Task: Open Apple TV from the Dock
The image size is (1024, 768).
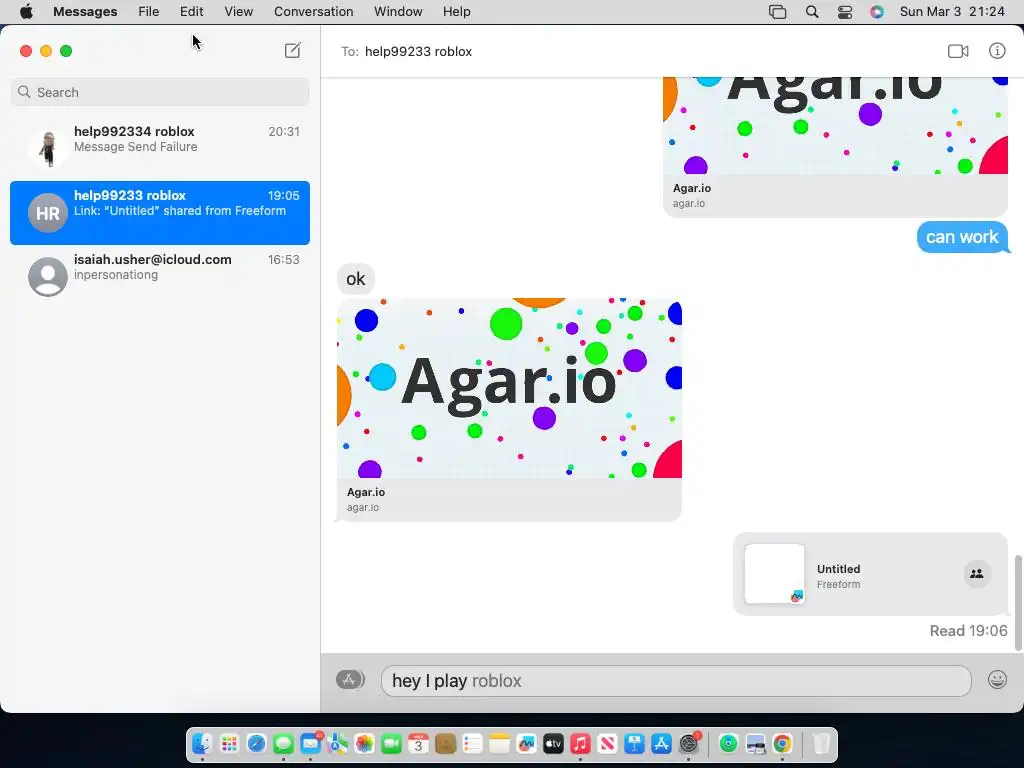Action: [x=553, y=744]
